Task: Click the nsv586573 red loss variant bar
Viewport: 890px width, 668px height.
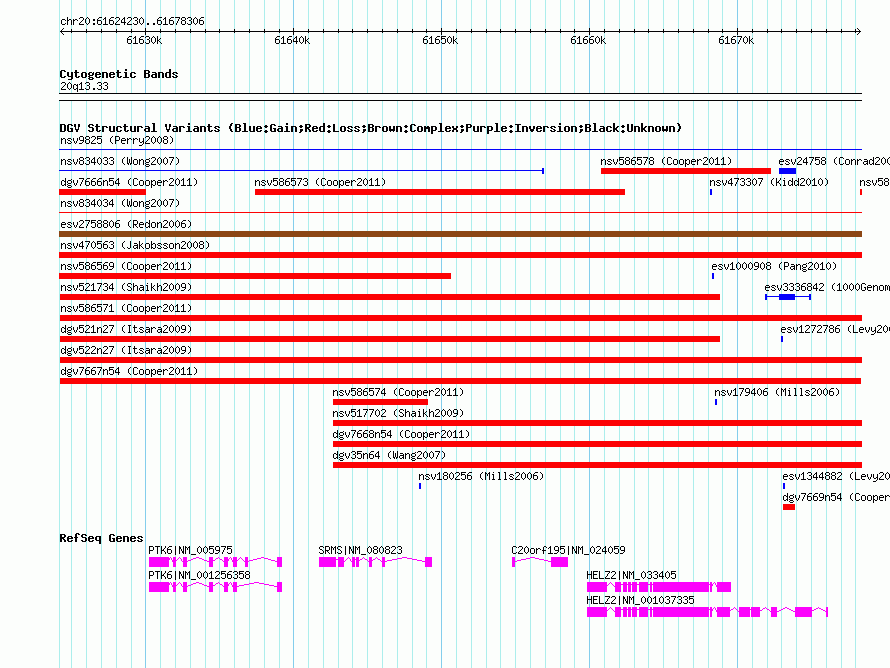Action: click(x=439, y=192)
